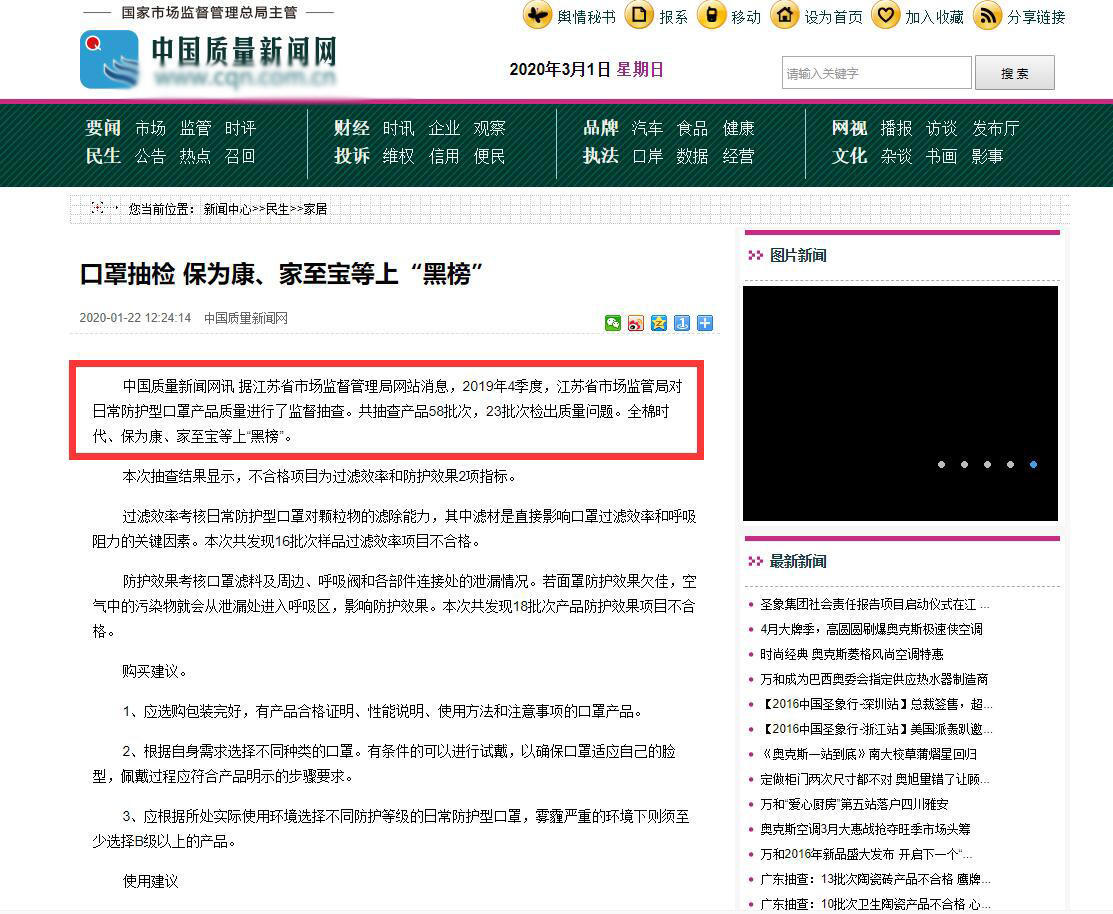1113x914 pixels.
Task: Open the 移动 mobile icon
Action: point(712,16)
